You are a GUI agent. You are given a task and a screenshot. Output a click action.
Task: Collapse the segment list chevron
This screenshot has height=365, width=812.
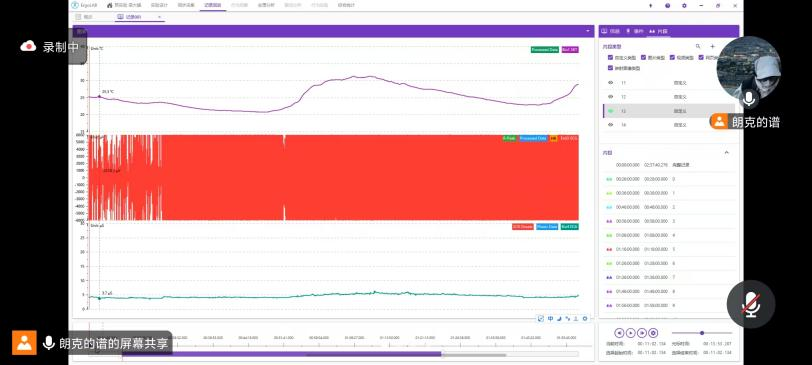[726, 153]
